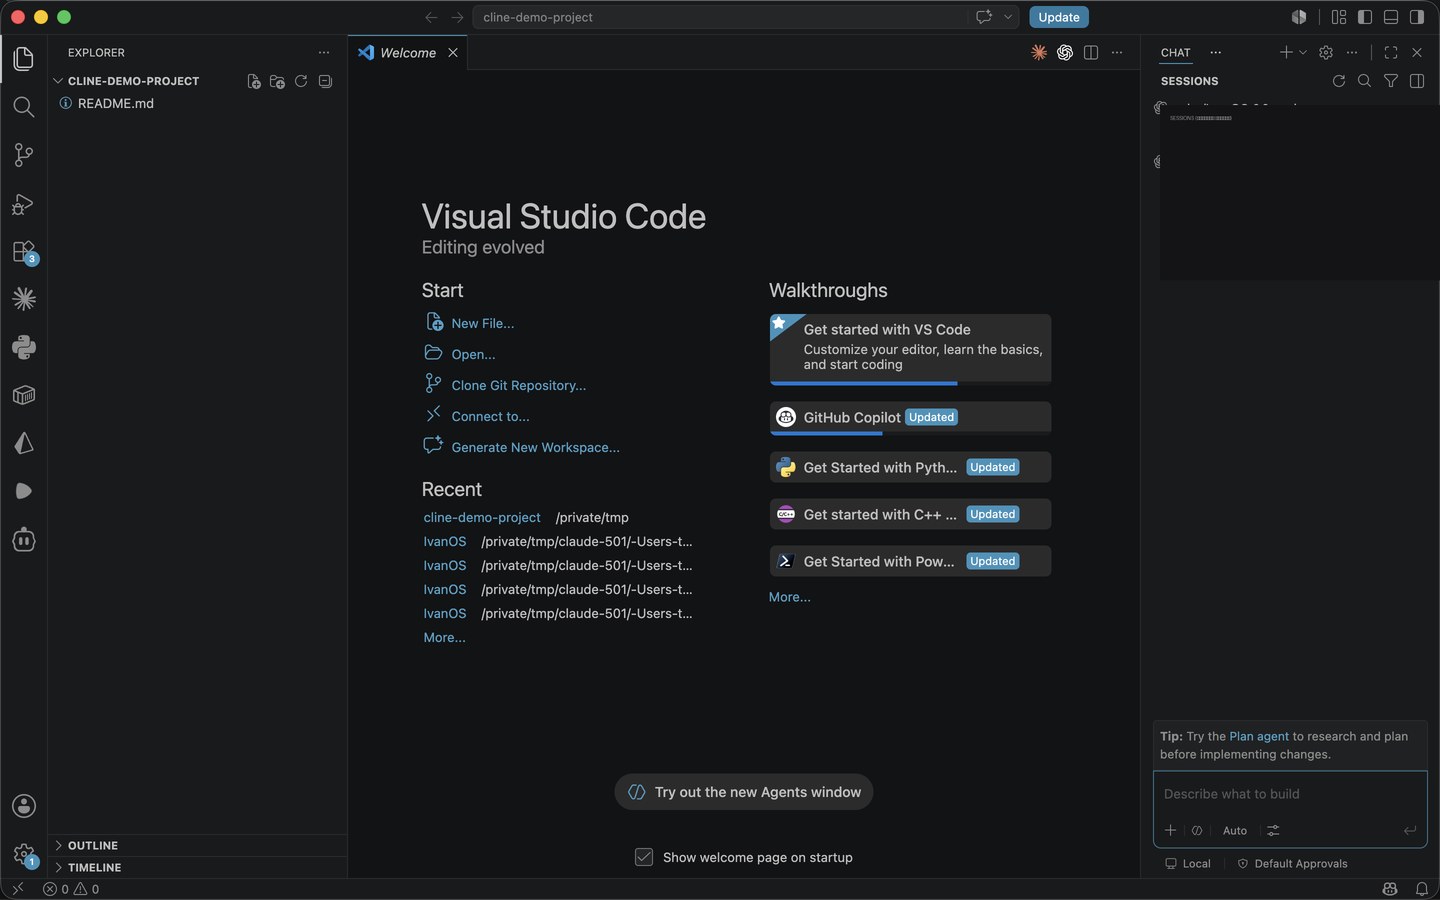The height and width of the screenshot is (900, 1440).
Task: Open the Python view in the activity bar
Action: coord(23,347)
